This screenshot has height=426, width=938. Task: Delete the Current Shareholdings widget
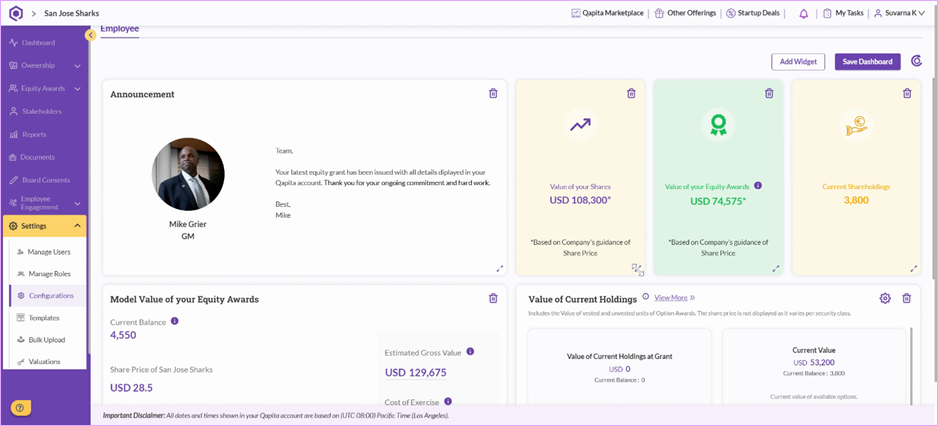pos(907,93)
